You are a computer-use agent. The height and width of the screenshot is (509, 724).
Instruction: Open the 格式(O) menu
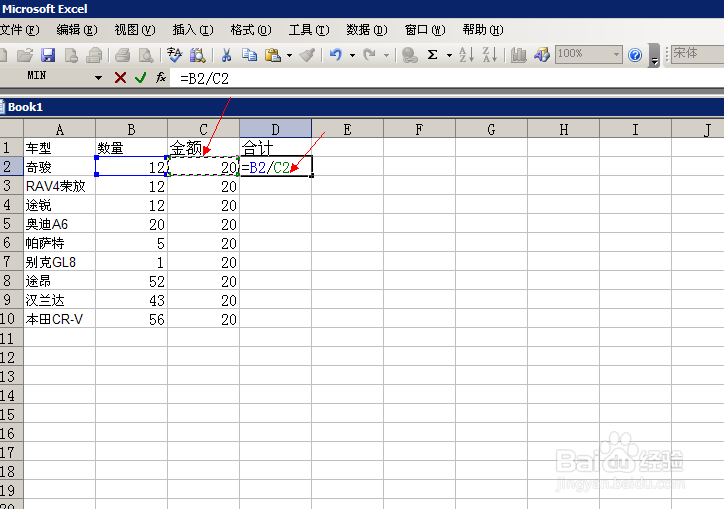(251, 30)
